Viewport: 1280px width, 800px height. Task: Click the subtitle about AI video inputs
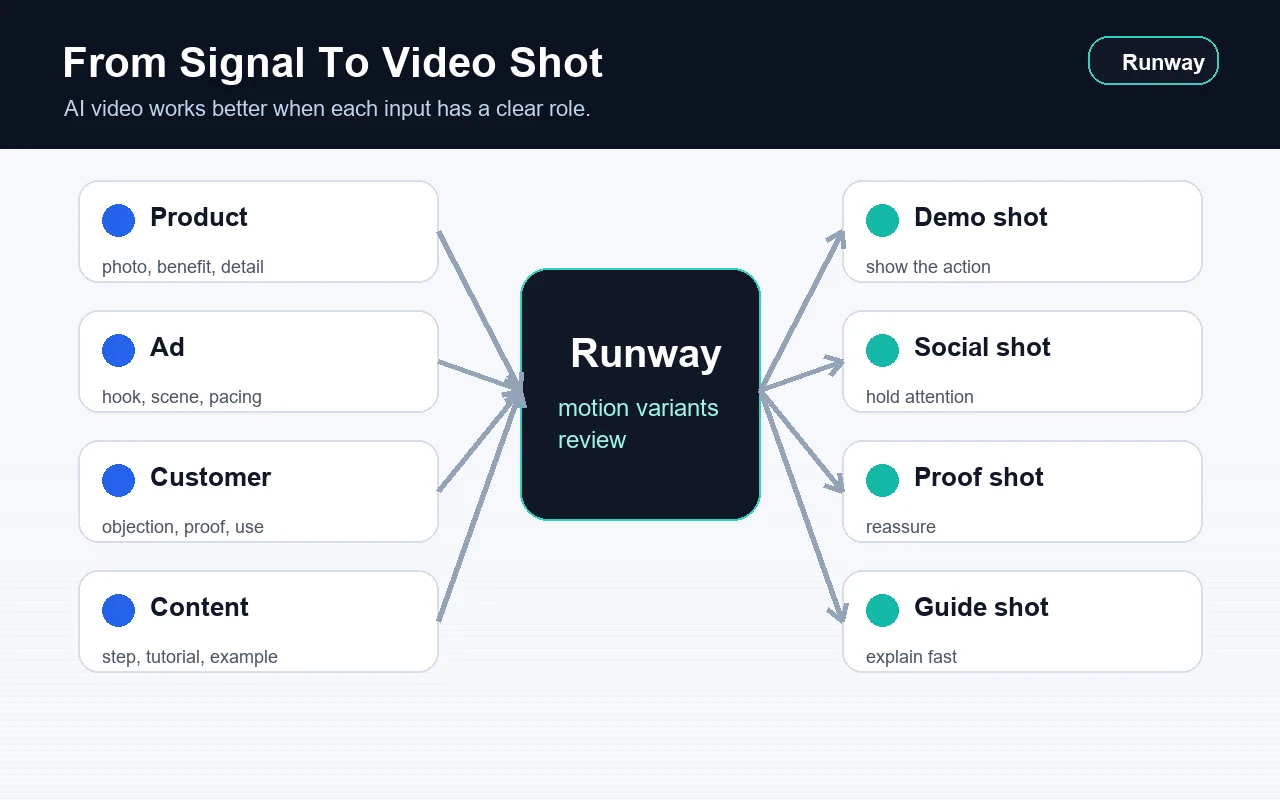(327, 109)
